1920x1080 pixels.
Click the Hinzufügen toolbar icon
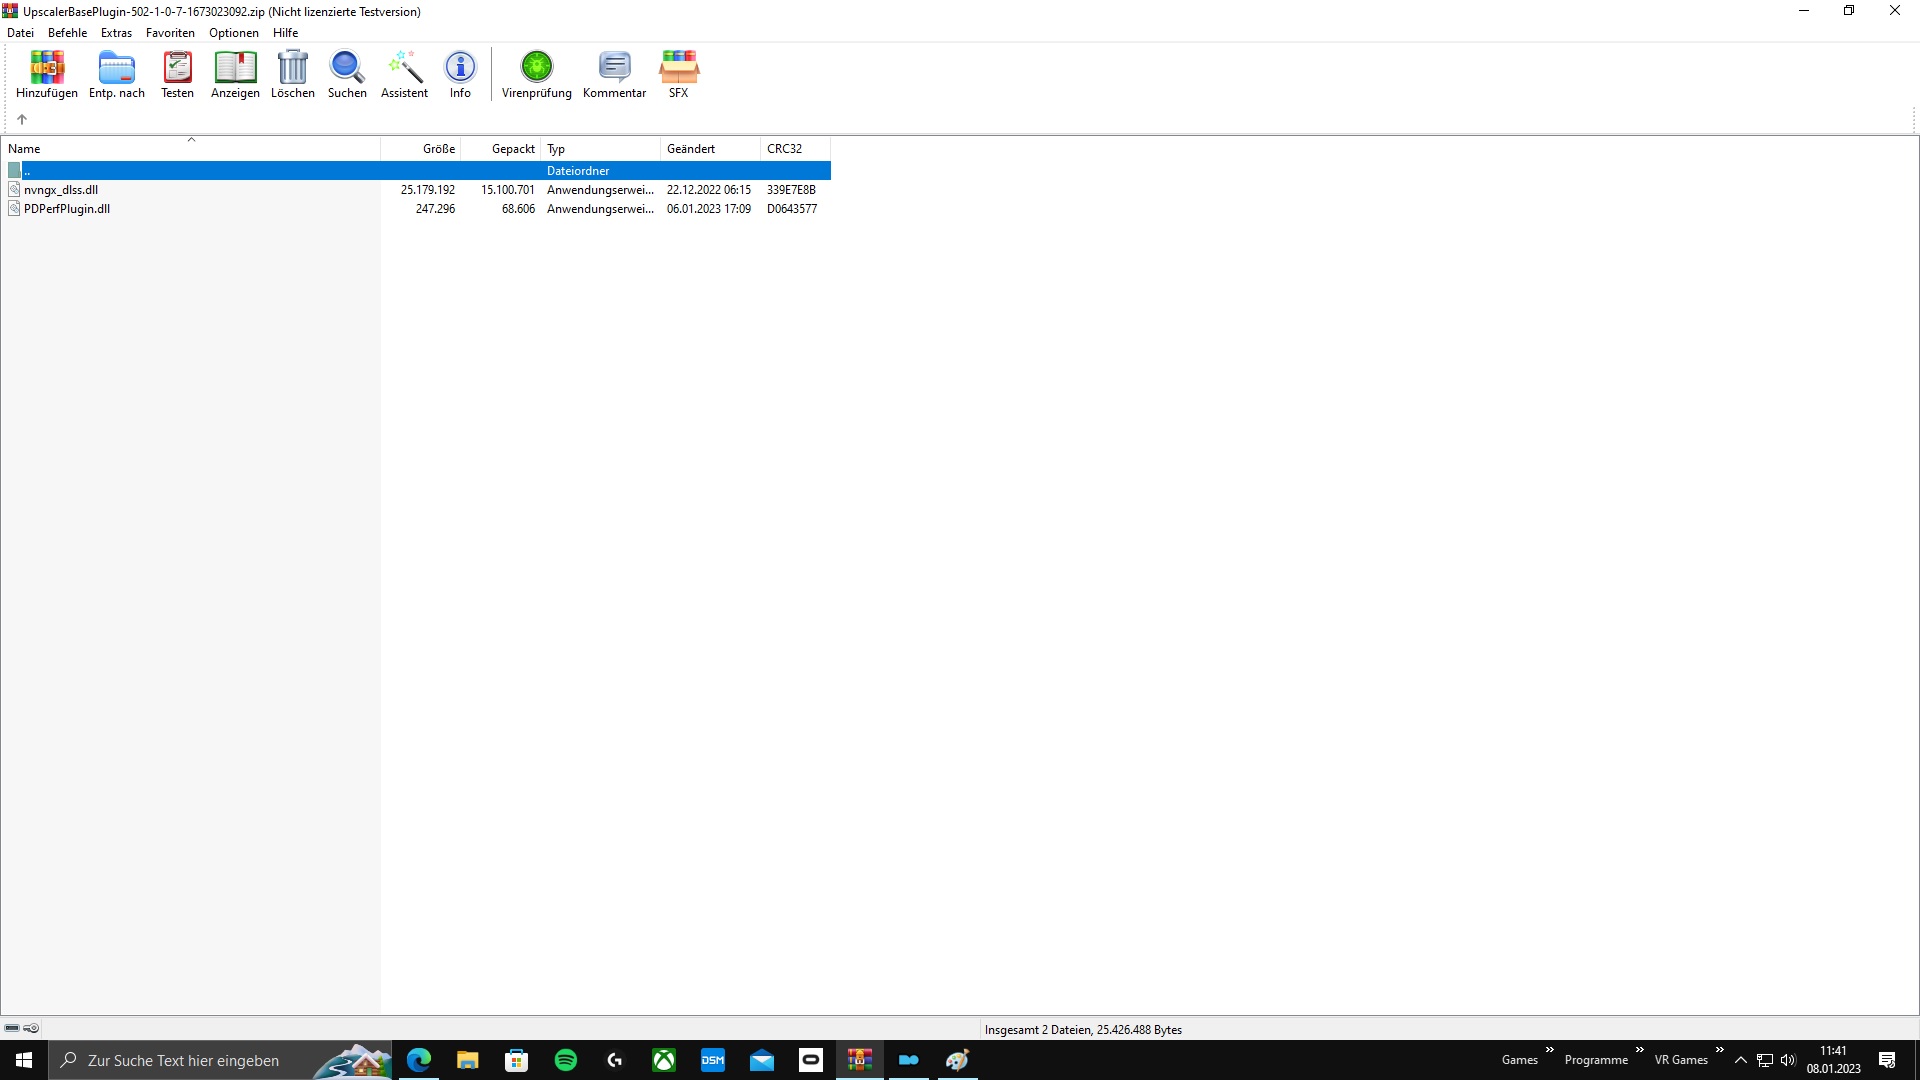[47, 74]
